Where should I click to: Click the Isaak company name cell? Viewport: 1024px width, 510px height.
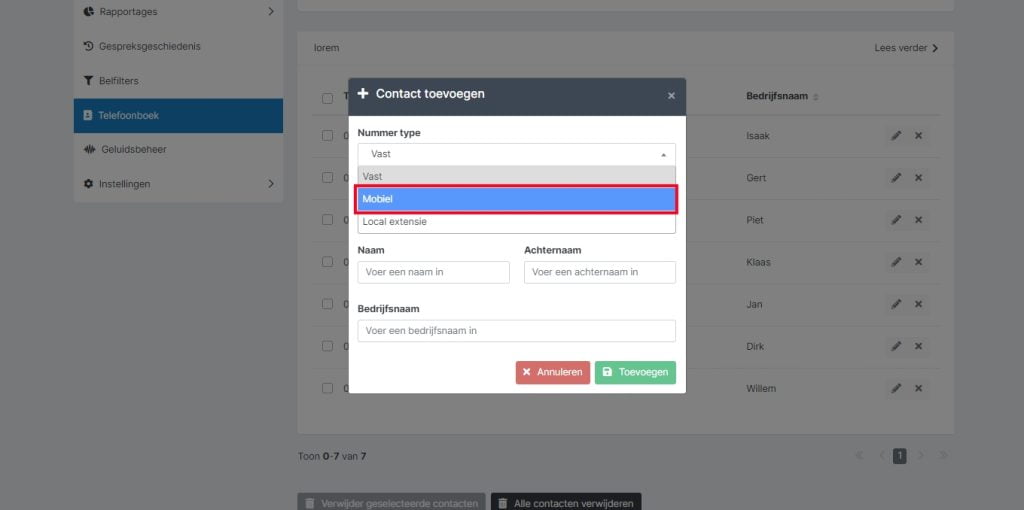758,136
